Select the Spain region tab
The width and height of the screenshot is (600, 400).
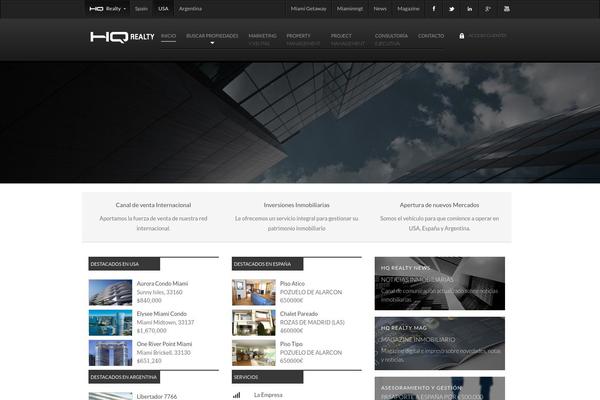point(141,8)
